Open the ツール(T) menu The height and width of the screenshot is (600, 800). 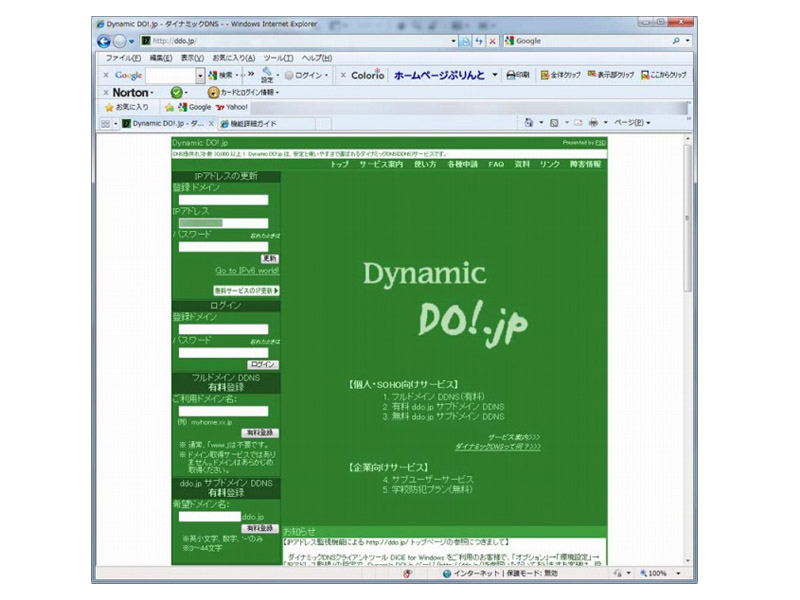(278, 58)
